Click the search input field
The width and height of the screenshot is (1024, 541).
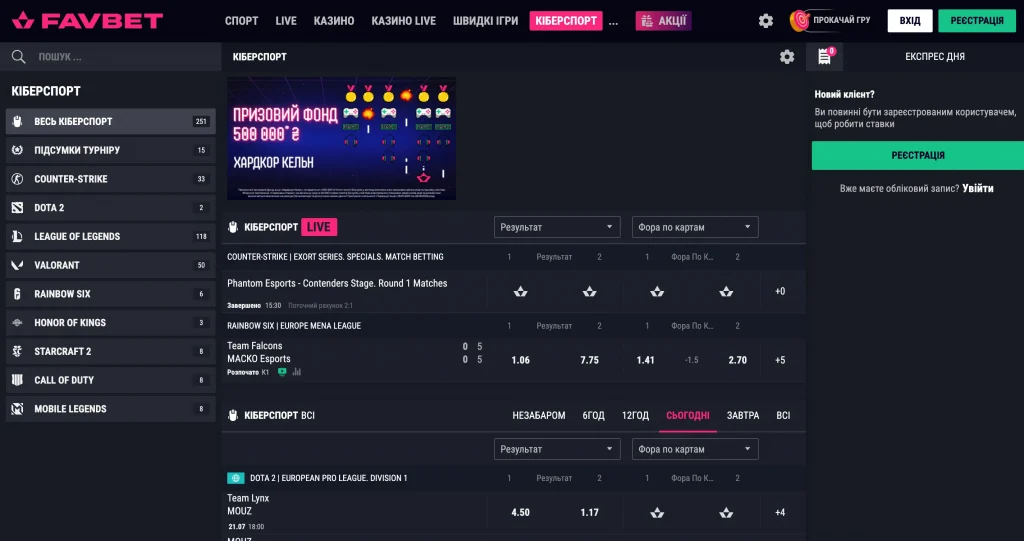click(x=111, y=57)
